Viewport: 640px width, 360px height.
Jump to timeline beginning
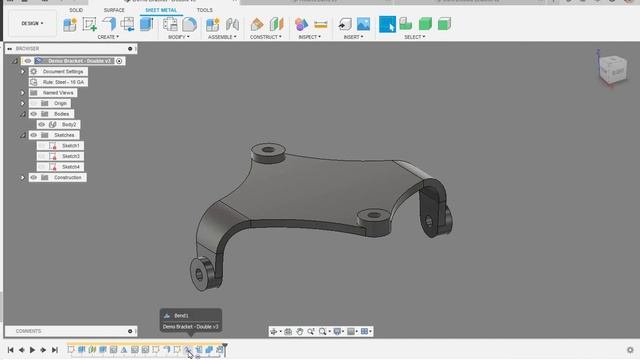[x=11, y=350]
